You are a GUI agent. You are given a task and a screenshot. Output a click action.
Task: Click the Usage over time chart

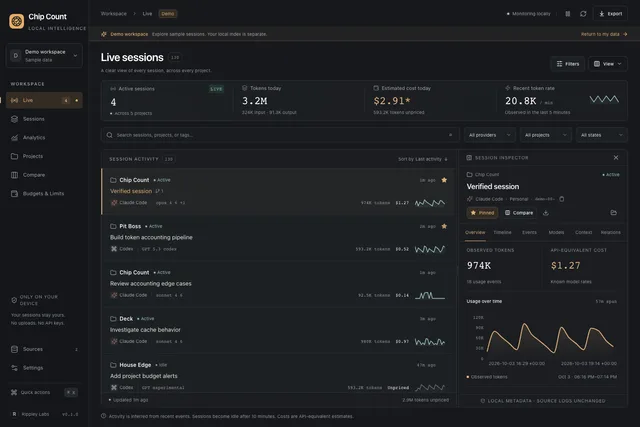[x=543, y=338]
